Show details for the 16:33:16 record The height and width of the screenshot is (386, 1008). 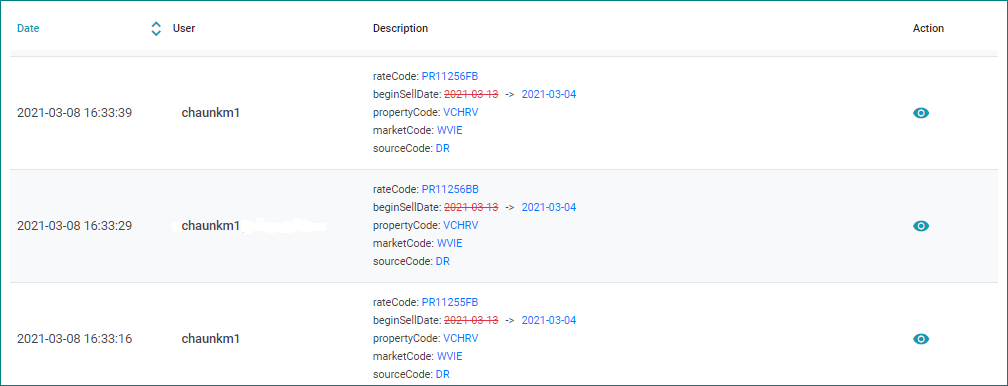click(x=921, y=339)
